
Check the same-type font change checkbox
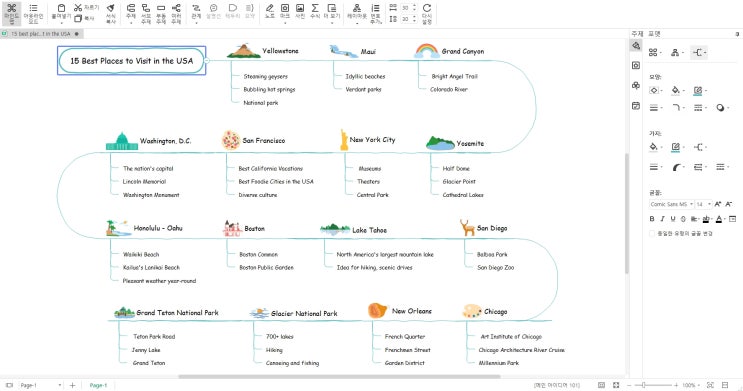point(652,233)
